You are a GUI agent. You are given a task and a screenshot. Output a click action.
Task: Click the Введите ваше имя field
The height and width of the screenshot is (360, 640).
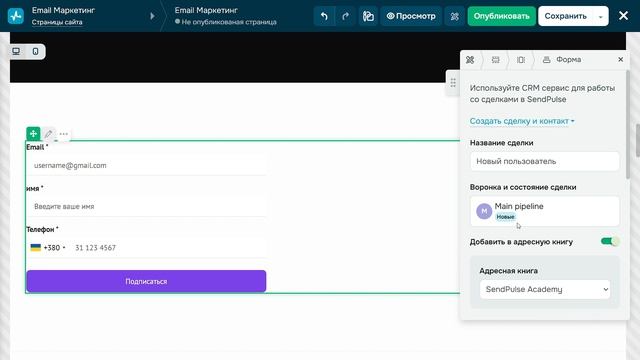coord(146,207)
